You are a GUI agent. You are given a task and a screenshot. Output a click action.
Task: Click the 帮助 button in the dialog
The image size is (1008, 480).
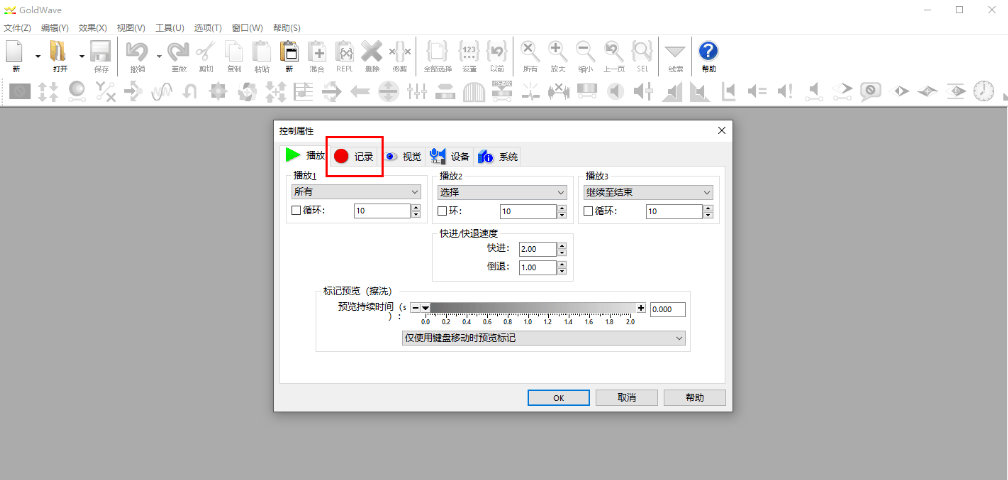(x=695, y=398)
